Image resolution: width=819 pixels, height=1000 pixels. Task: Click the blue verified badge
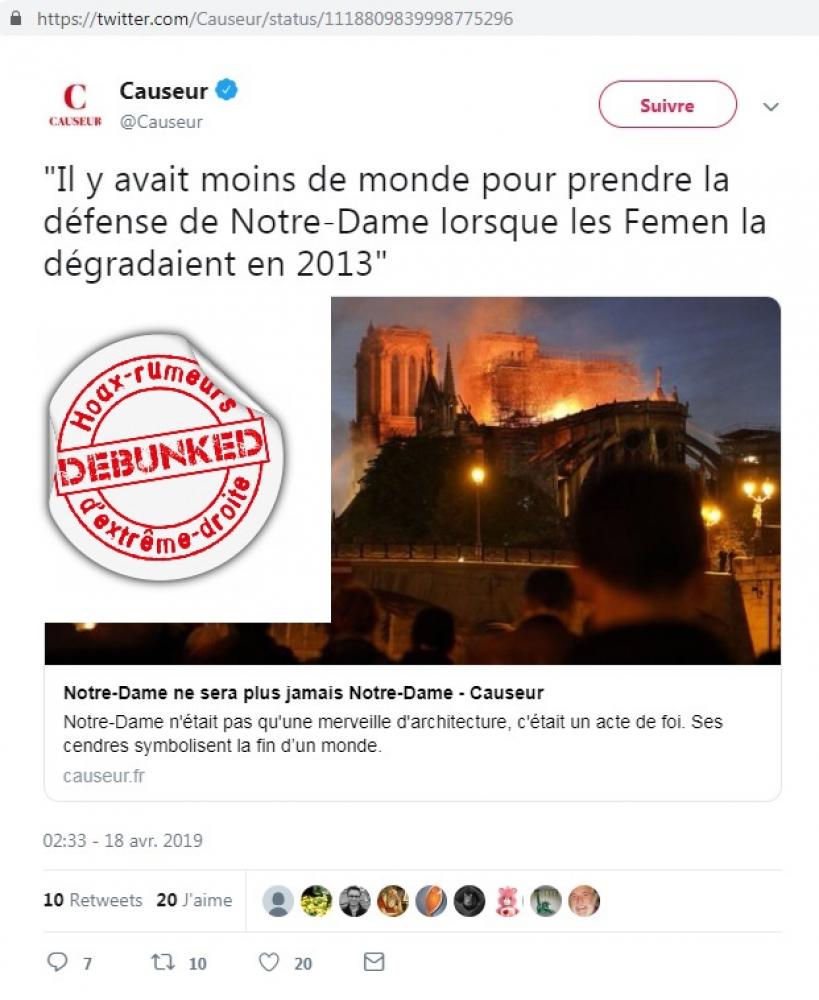pos(226,89)
